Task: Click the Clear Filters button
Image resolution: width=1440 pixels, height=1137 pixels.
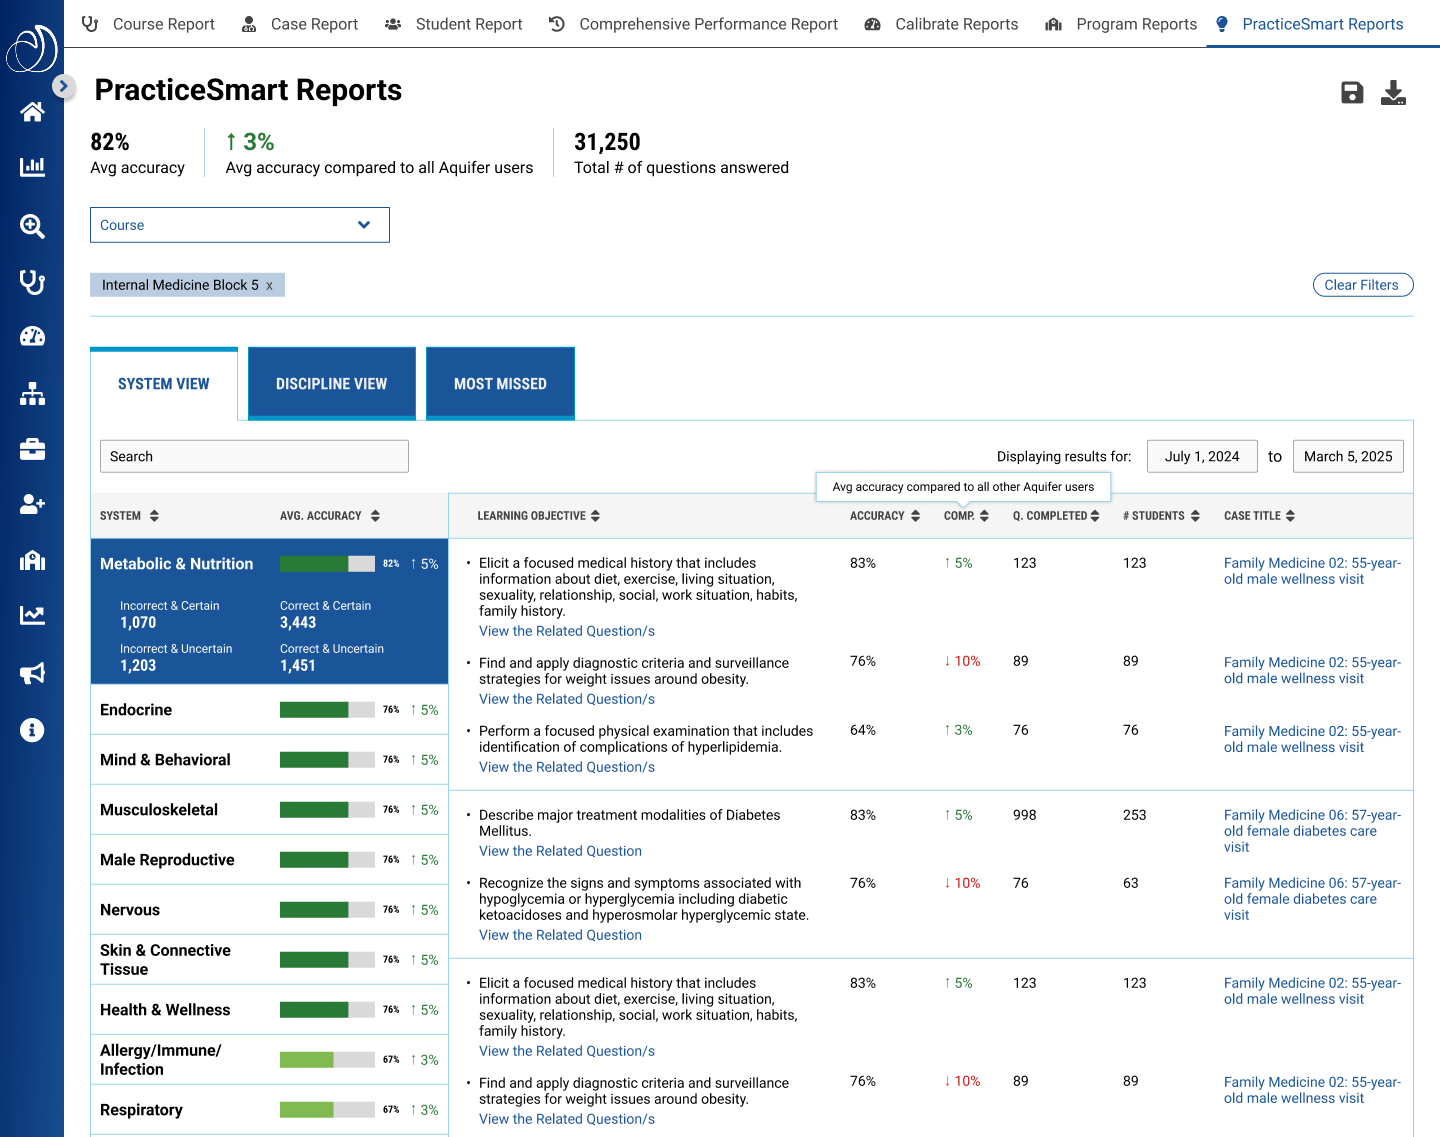Action: point(1362,284)
